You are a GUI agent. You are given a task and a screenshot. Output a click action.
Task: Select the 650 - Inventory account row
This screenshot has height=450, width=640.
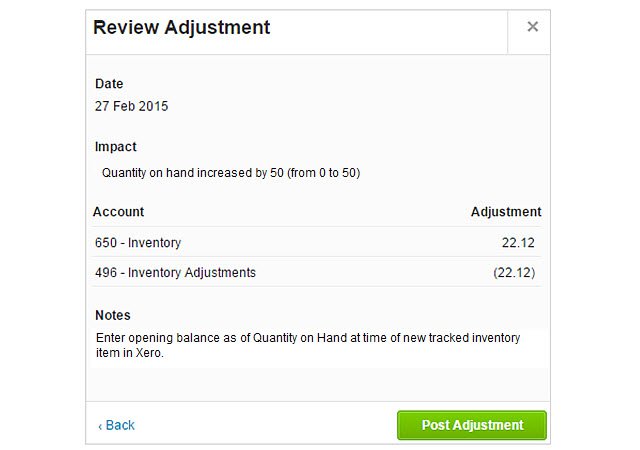point(138,242)
